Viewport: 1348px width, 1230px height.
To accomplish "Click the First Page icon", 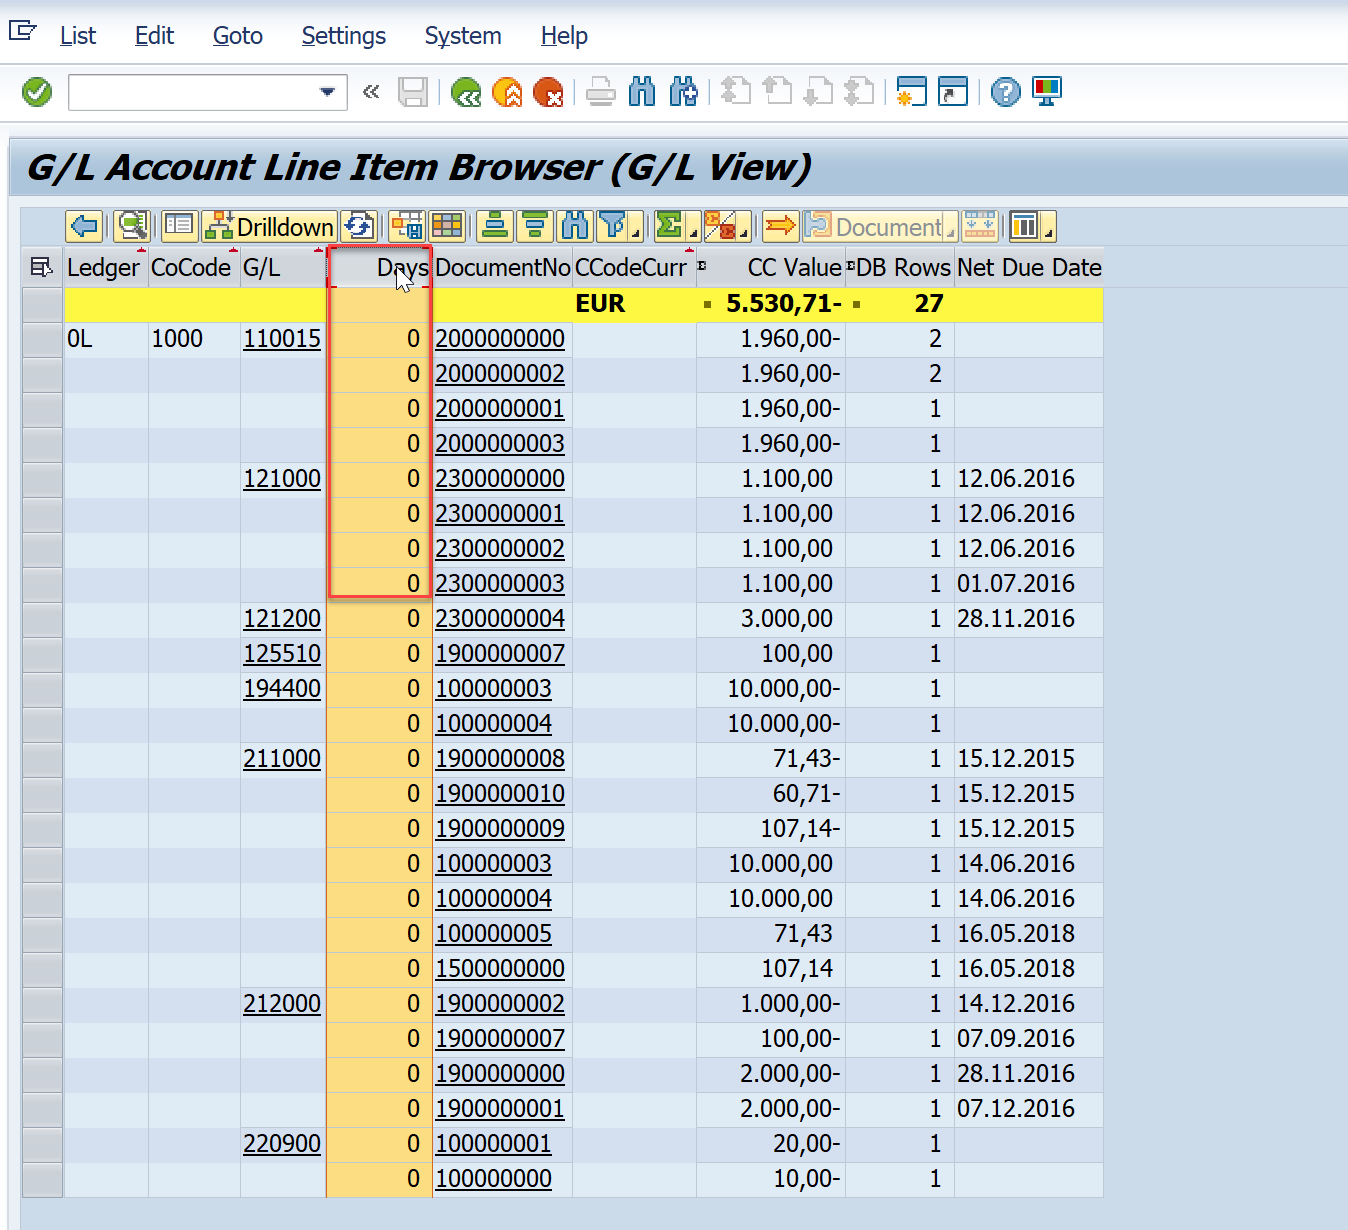I will tap(736, 92).
